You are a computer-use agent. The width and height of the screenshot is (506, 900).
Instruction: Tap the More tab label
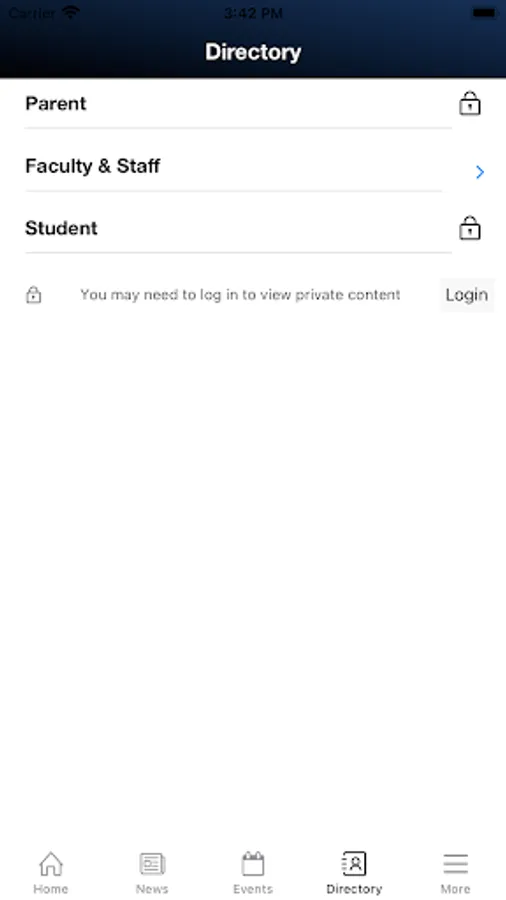(456, 889)
